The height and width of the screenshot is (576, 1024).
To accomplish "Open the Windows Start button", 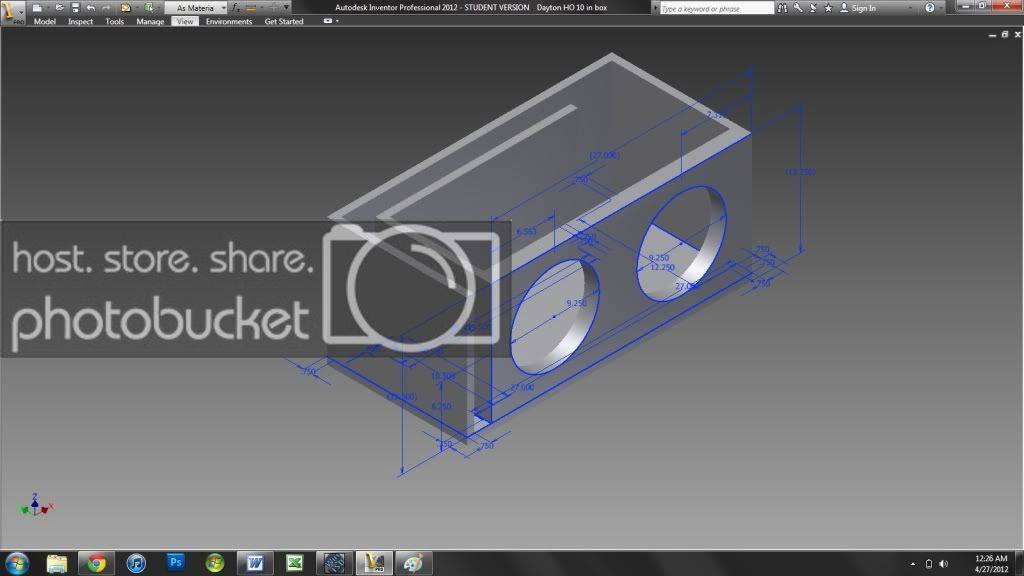I will (17, 563).
